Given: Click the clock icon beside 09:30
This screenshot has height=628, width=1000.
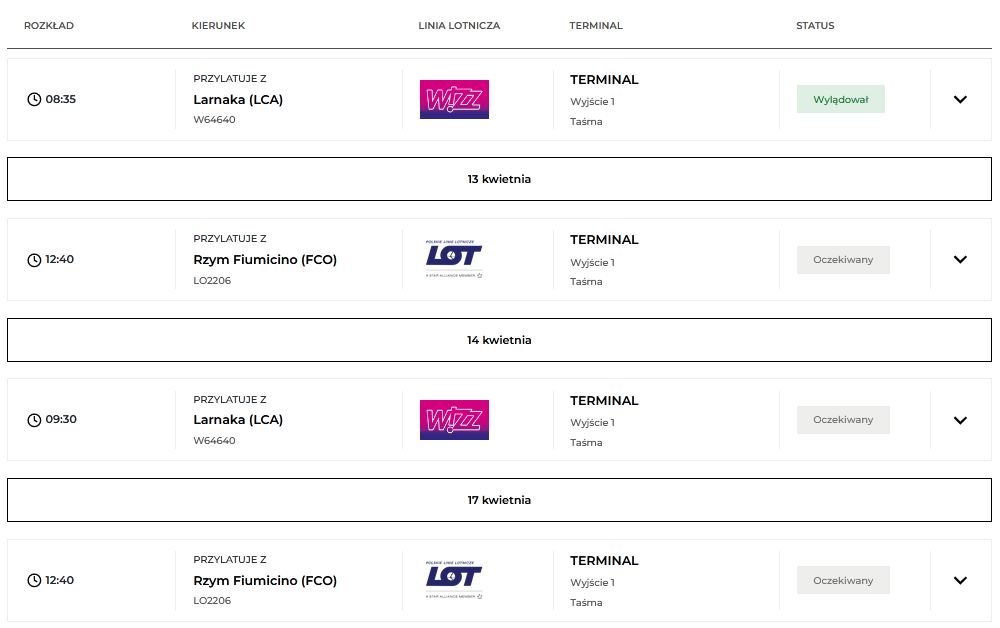Looking at the screenshot, I should (x=34, y=420).
